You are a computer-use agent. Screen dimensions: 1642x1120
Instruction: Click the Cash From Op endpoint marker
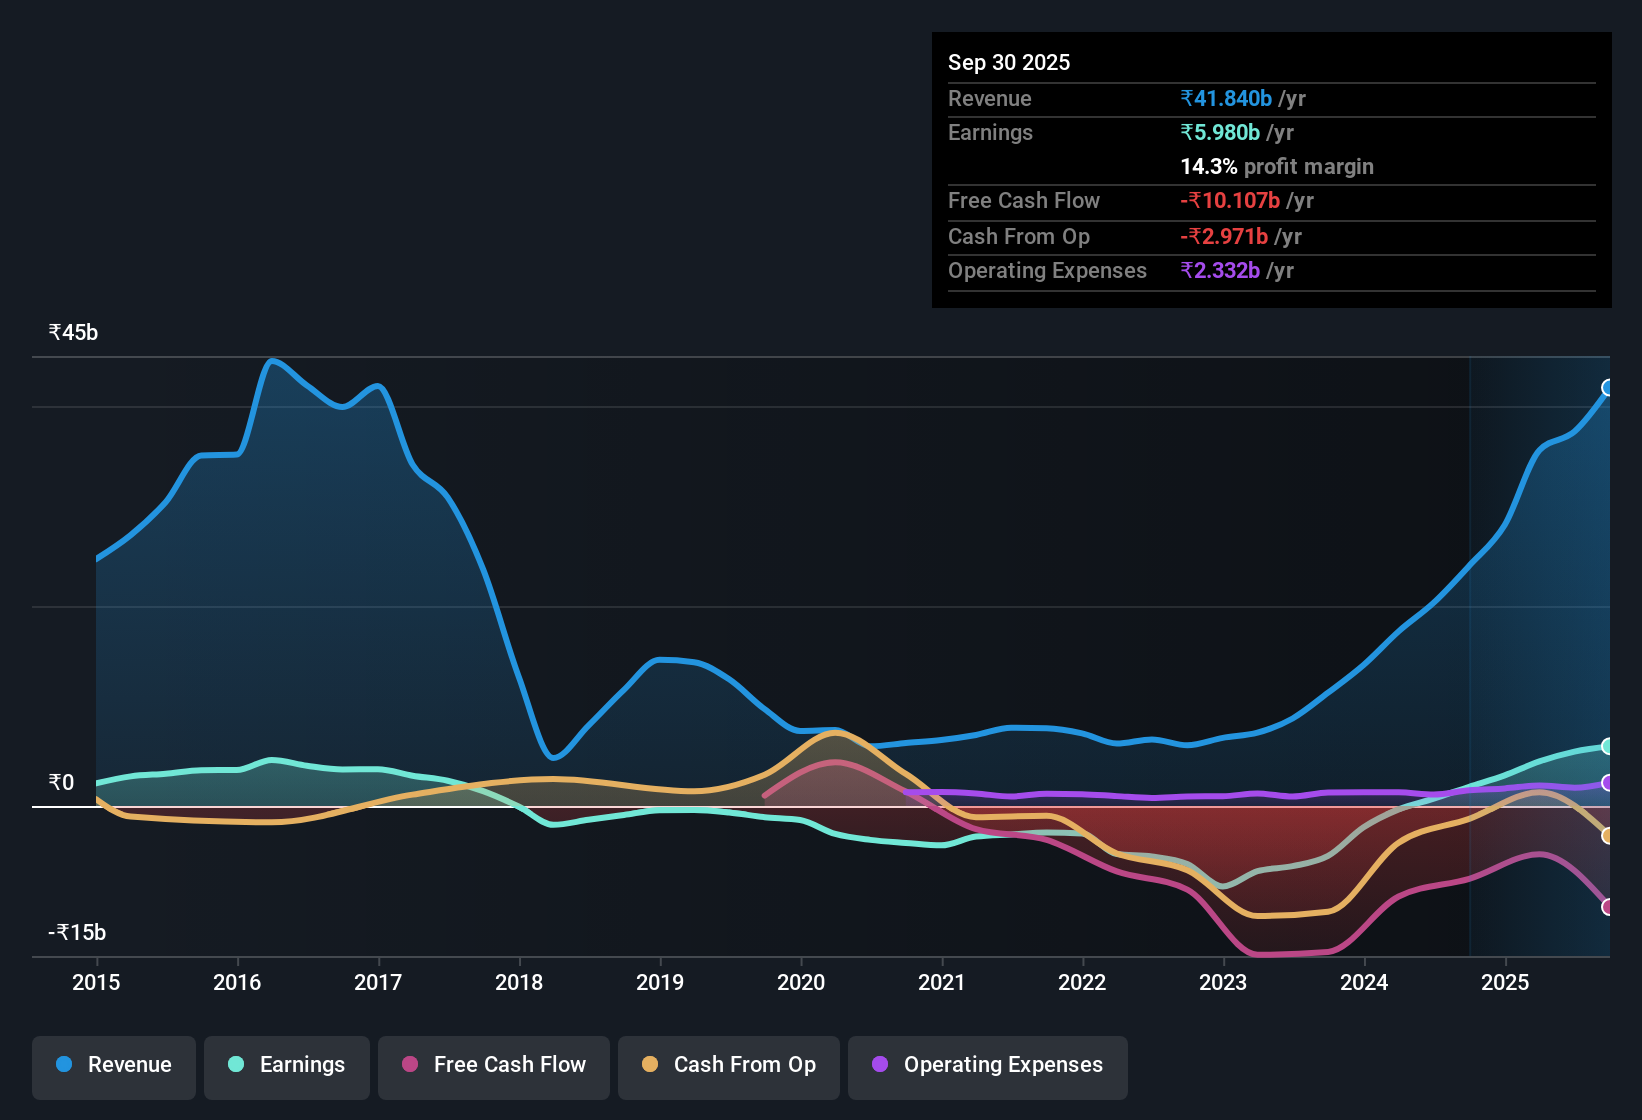click(1607, 836)
